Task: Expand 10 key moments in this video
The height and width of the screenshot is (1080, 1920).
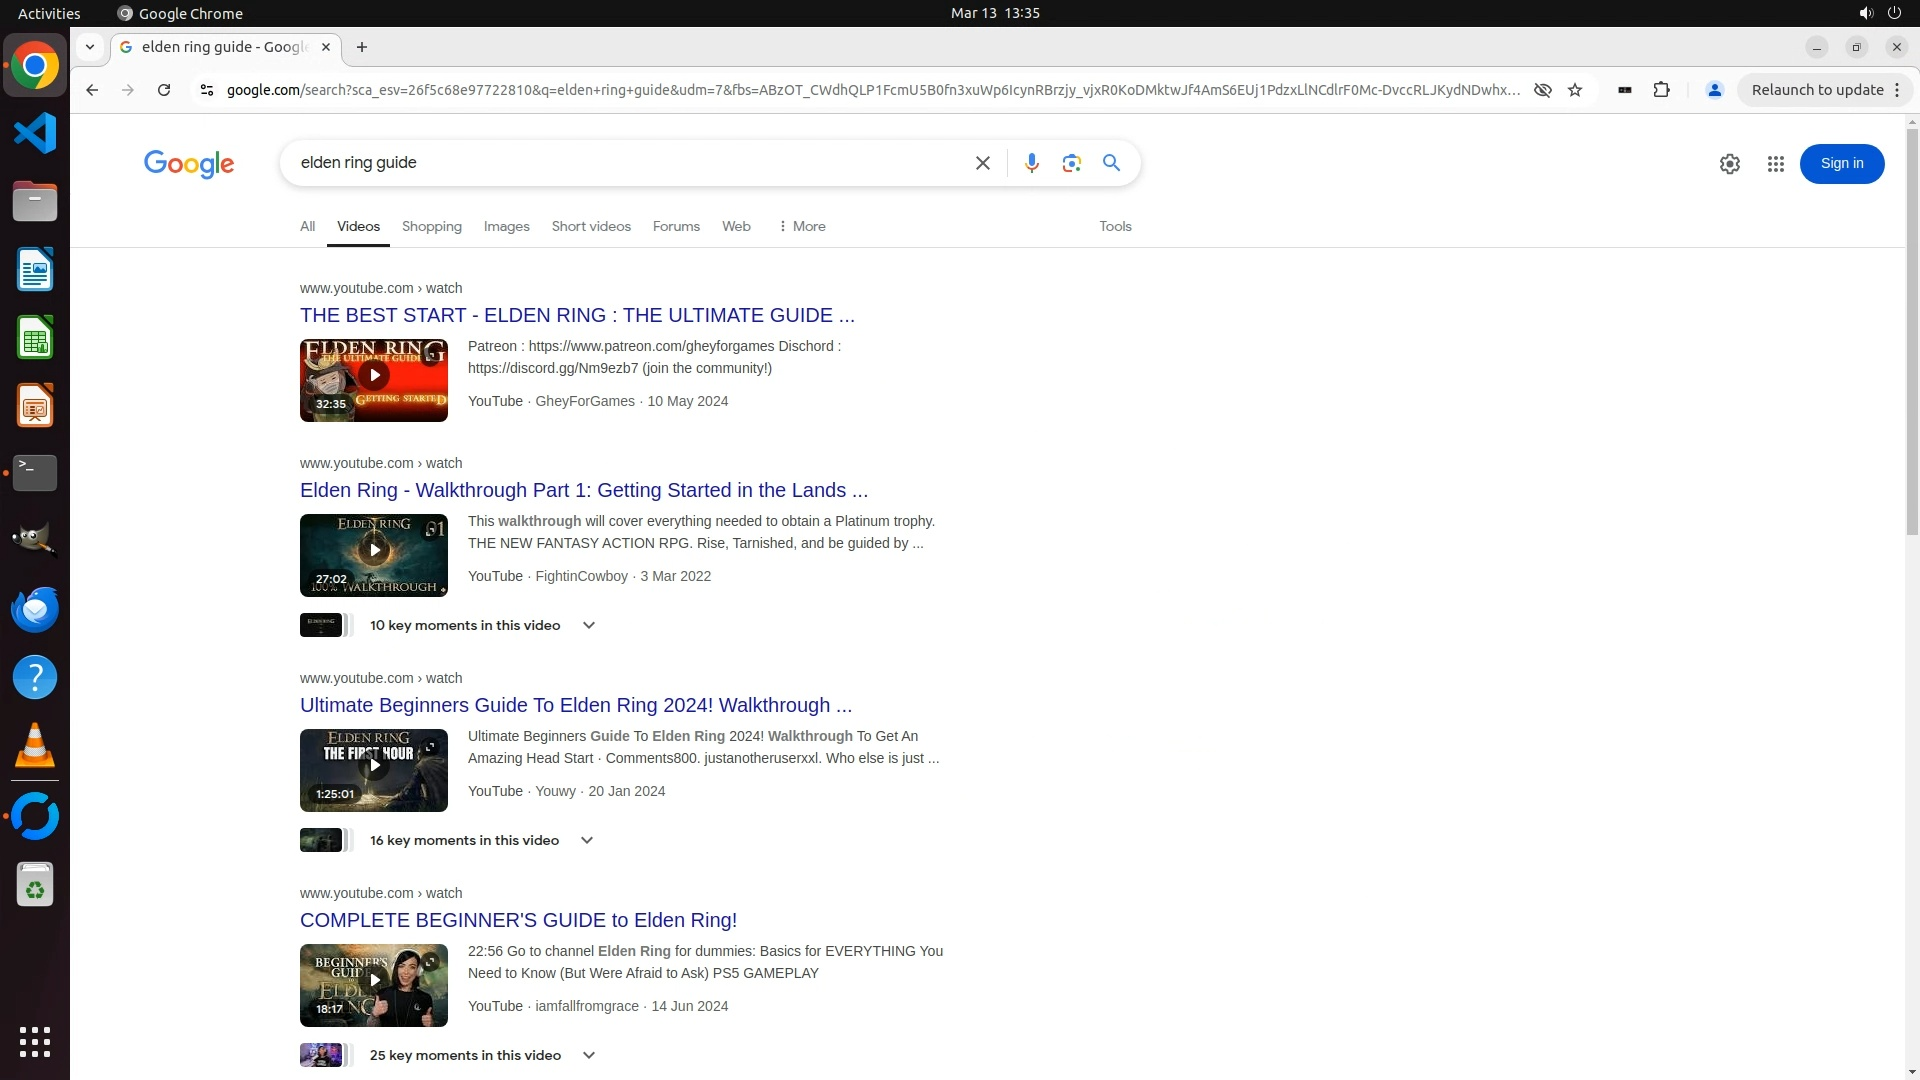Action: click(x=588, y=625)
